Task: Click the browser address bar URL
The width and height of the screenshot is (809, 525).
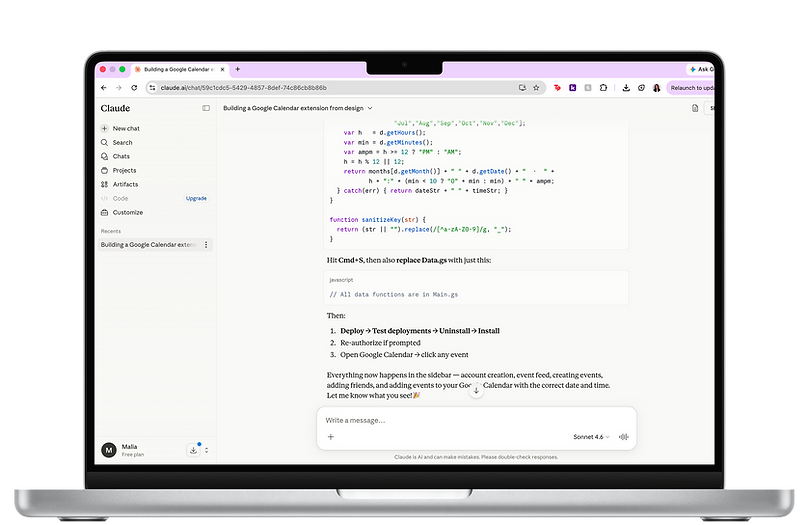Action: pyautogui.click(x=244, y=88)
